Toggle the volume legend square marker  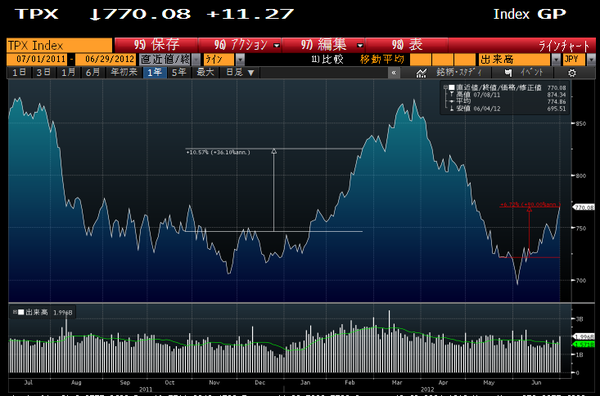[x=21, y=312]
